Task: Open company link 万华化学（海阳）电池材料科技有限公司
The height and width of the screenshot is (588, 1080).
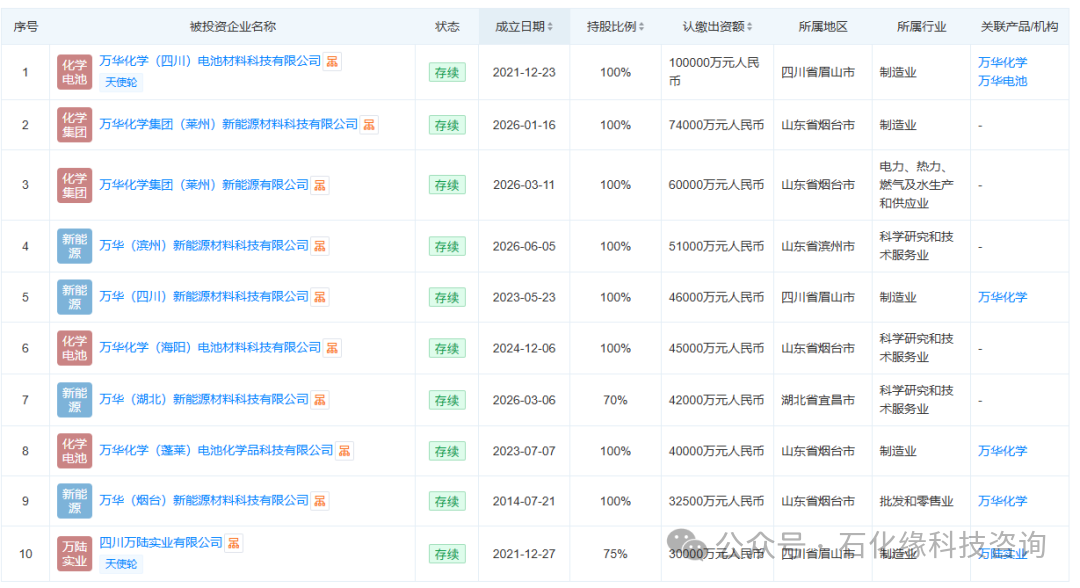Action: (x=210, y=347)
